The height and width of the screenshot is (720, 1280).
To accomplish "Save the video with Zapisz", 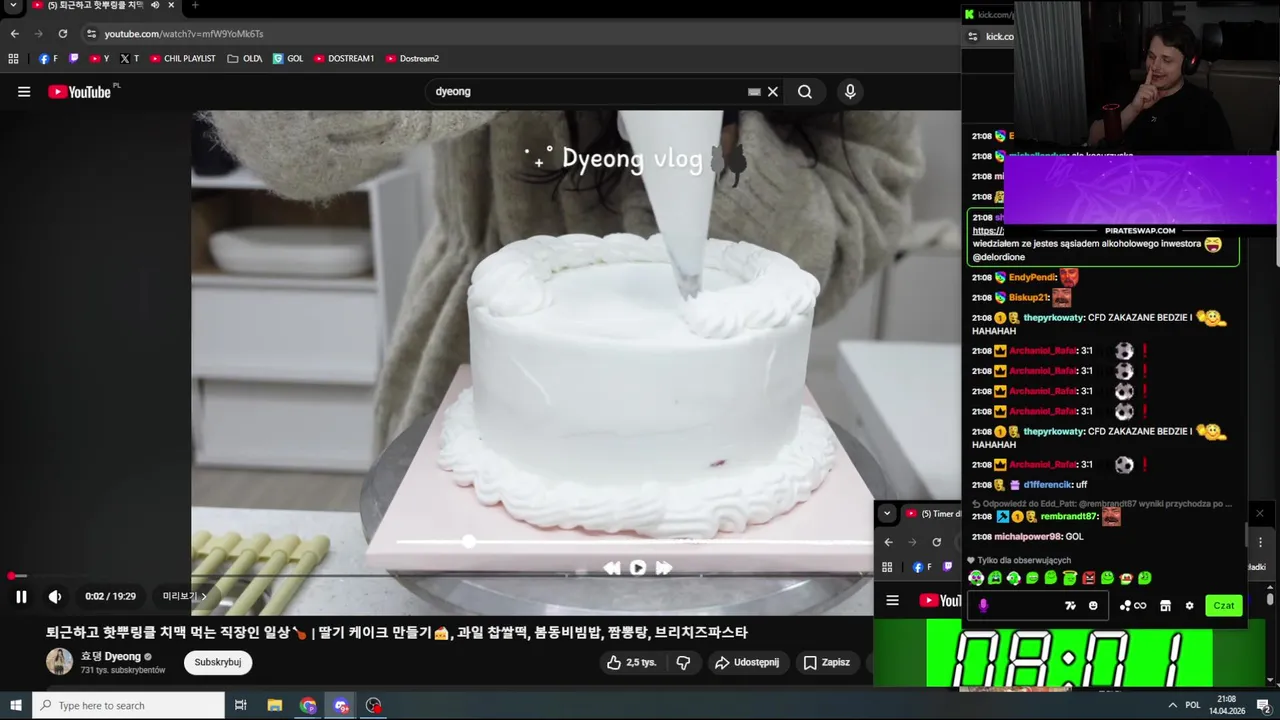I will pos(827,662).
